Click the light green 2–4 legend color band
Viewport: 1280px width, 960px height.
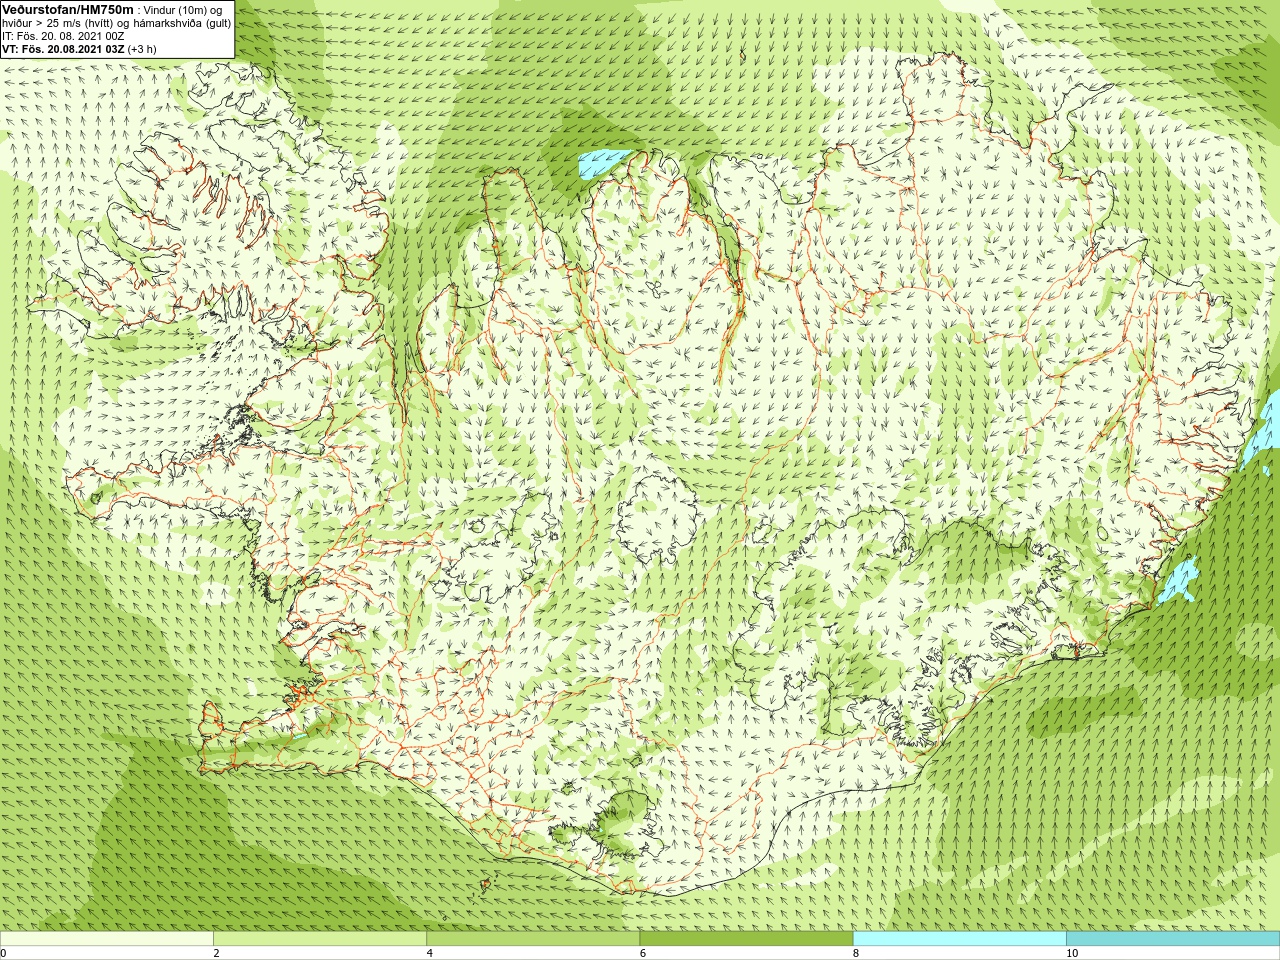pos(320,939)
